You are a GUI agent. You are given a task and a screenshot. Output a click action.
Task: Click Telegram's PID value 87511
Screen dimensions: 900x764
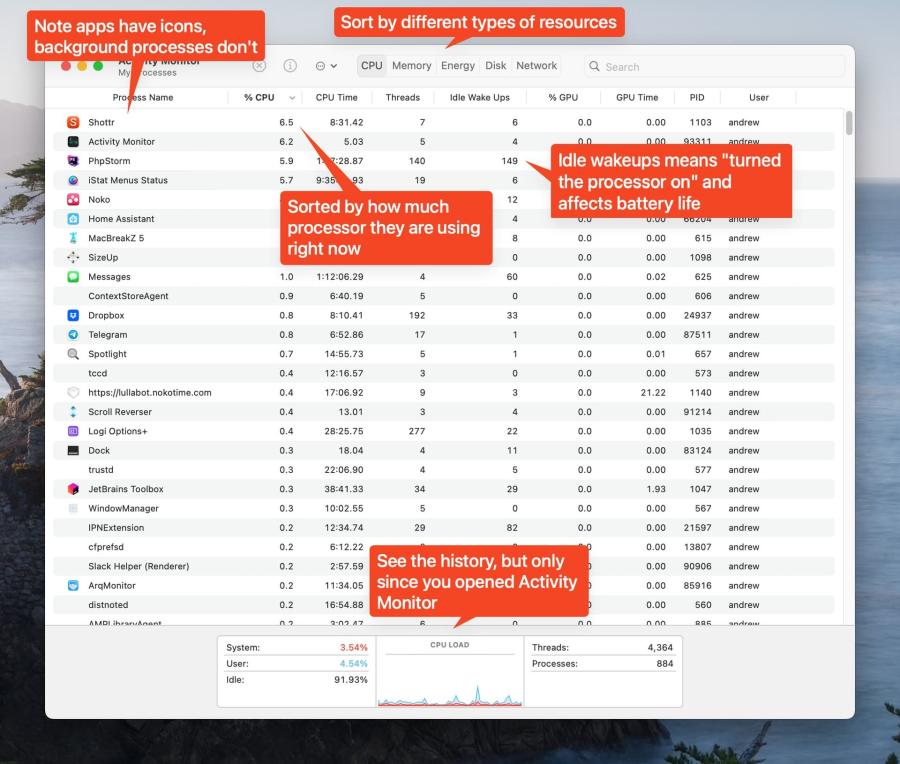point(697,335)
